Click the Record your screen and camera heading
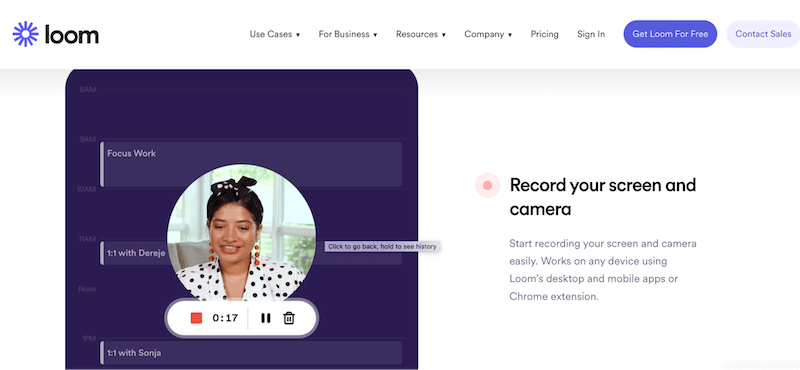800x370 pixels. tap(603, 197)
